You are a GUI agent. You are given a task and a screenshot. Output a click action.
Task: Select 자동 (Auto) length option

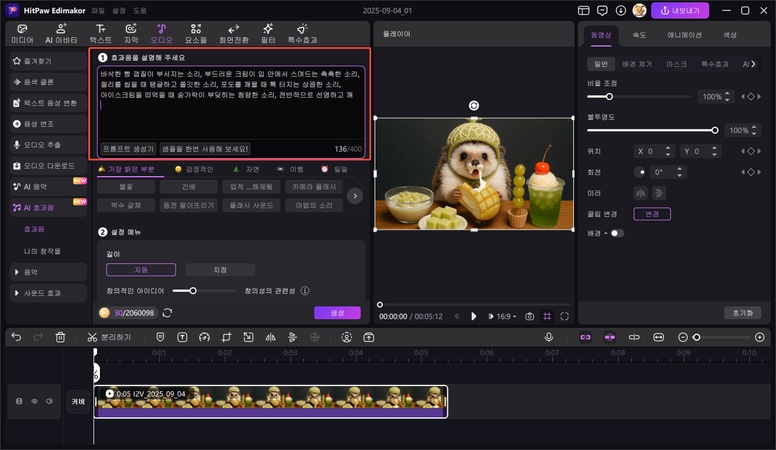141,270
